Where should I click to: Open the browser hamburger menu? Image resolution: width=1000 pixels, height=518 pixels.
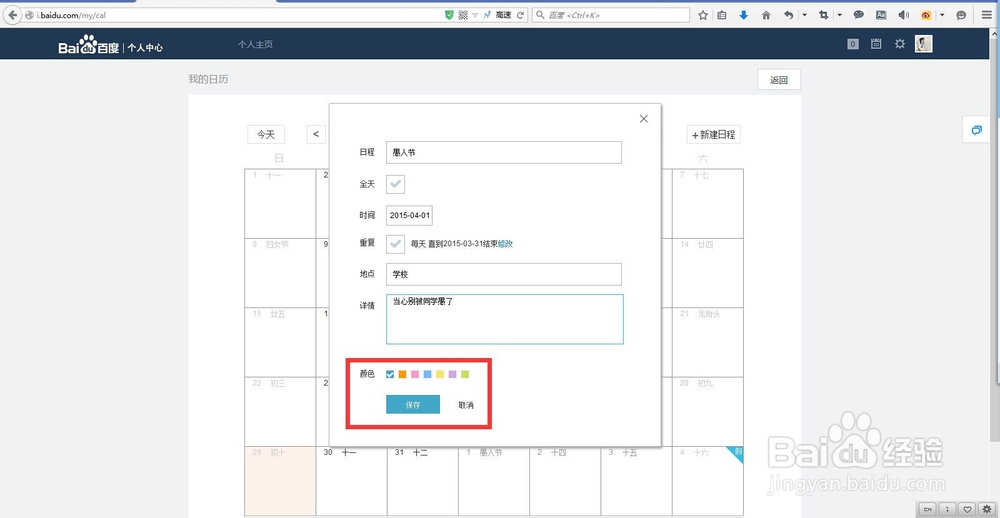[x=987, y=15]
